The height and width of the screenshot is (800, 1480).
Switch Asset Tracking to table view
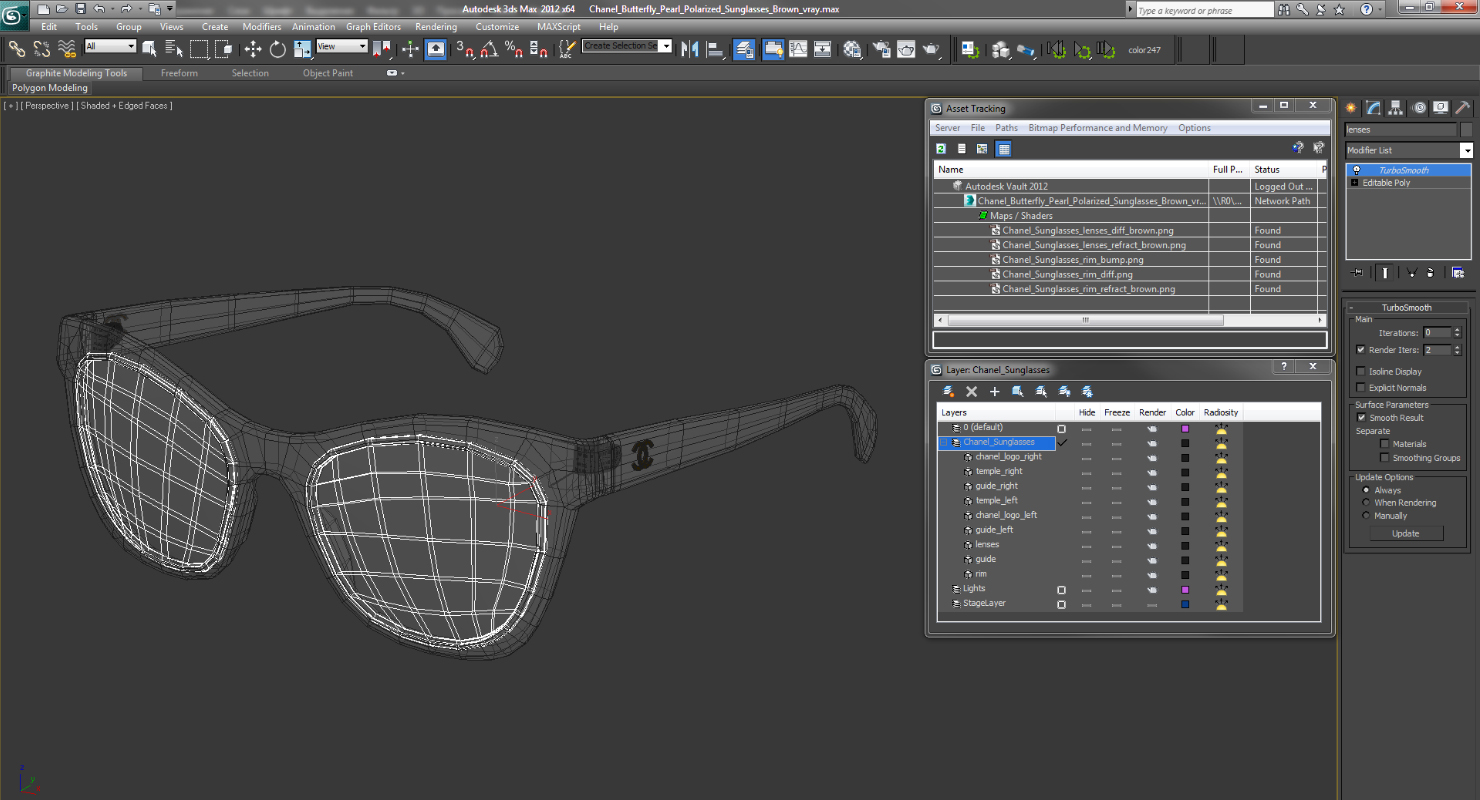(x=1003, y=148)
